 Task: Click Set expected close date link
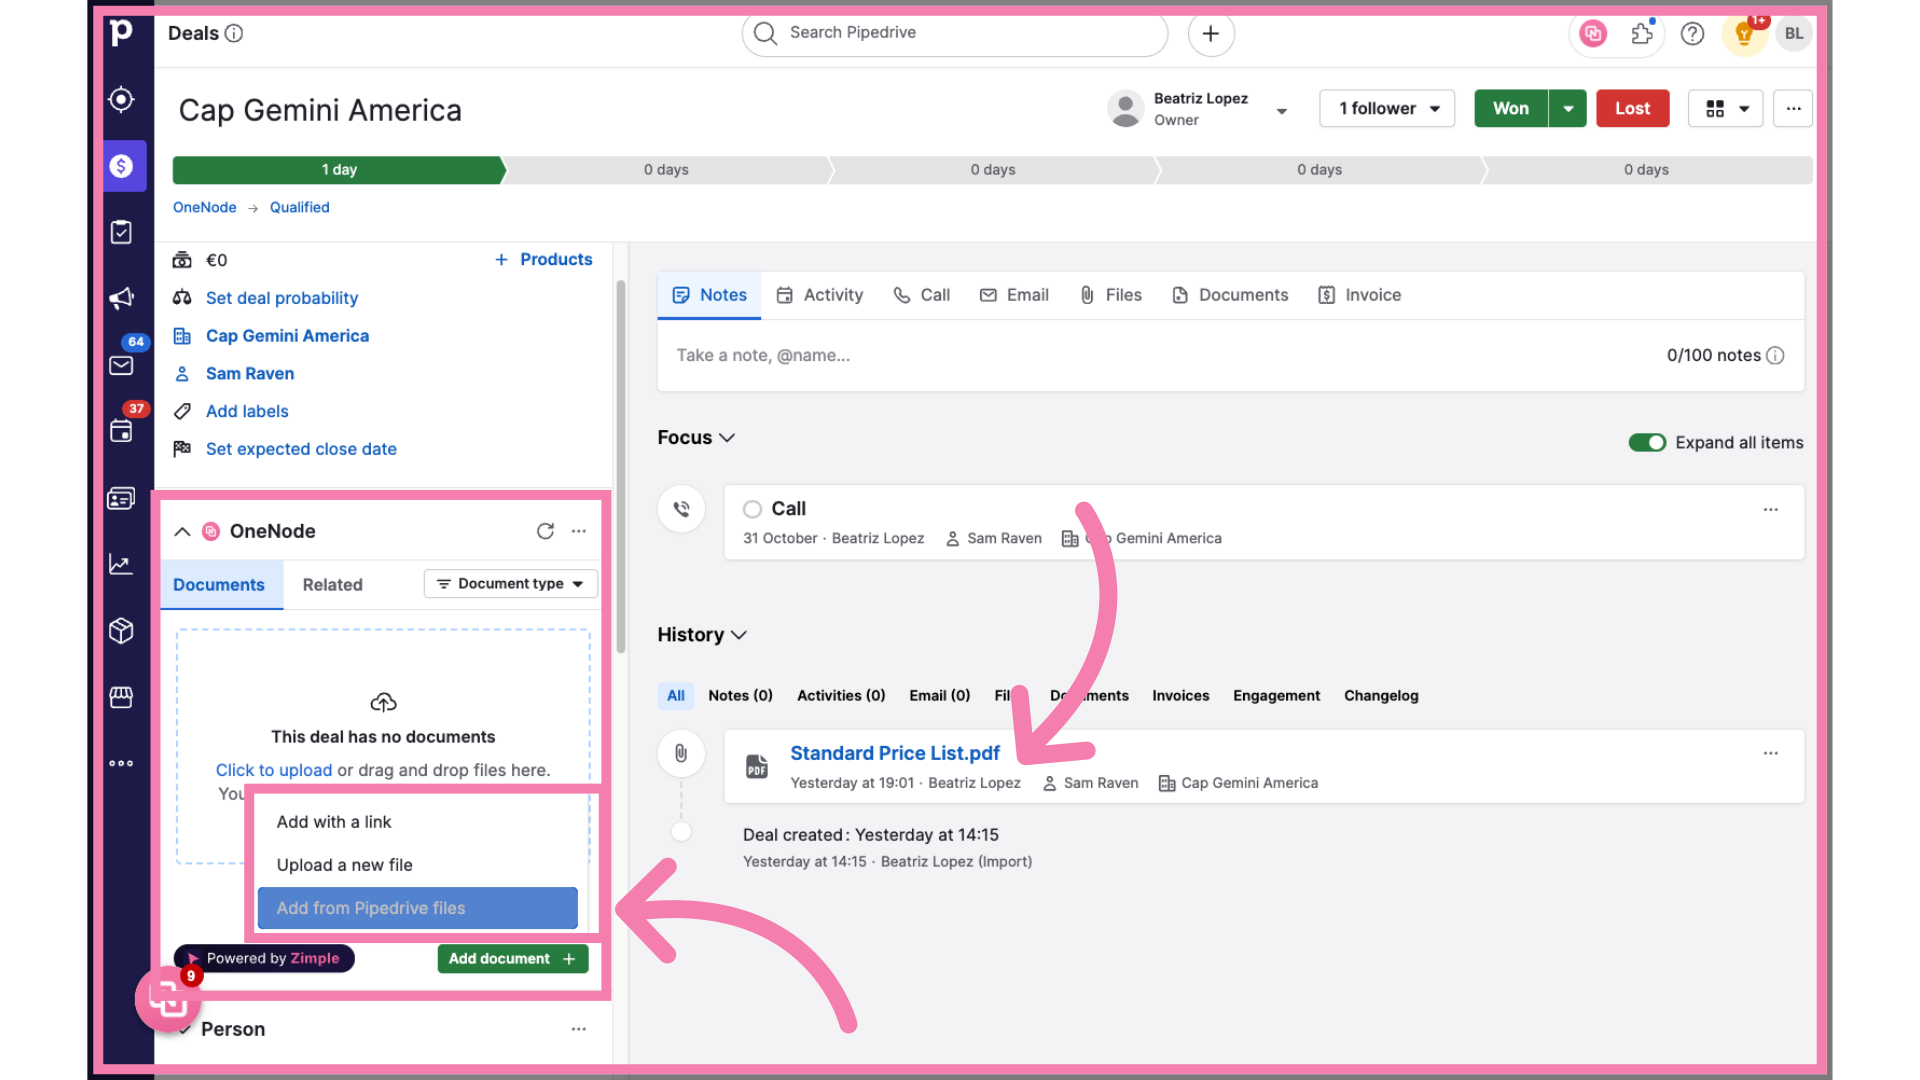(301, 449)
